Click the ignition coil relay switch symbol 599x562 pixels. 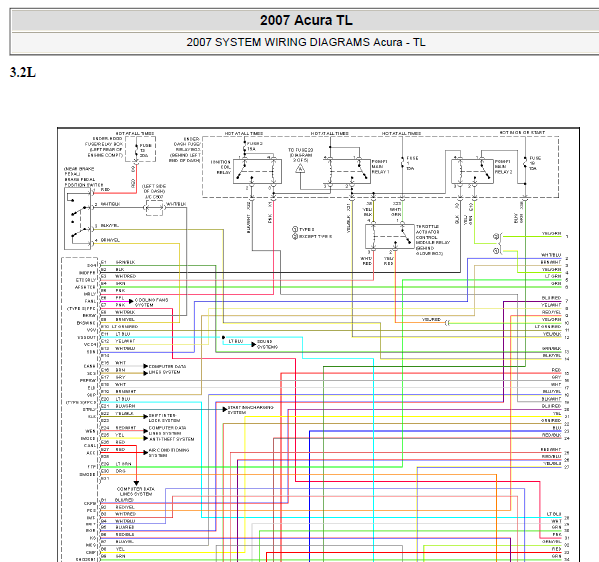[x=257, y=172]
